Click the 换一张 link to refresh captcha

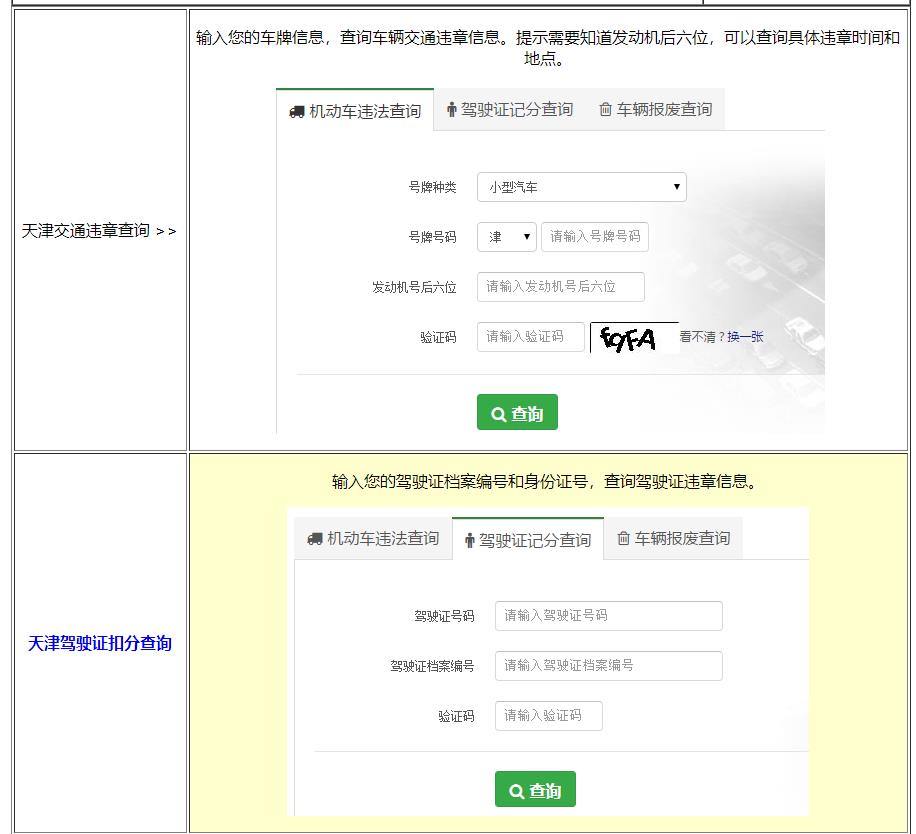click(745, 337)
